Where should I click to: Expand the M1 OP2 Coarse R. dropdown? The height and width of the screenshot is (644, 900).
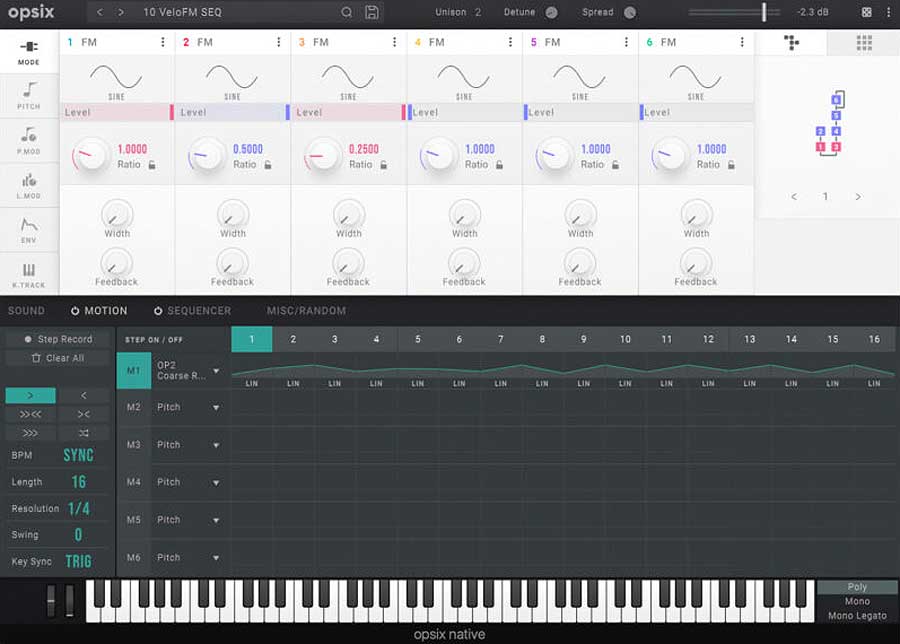(216, 371)
